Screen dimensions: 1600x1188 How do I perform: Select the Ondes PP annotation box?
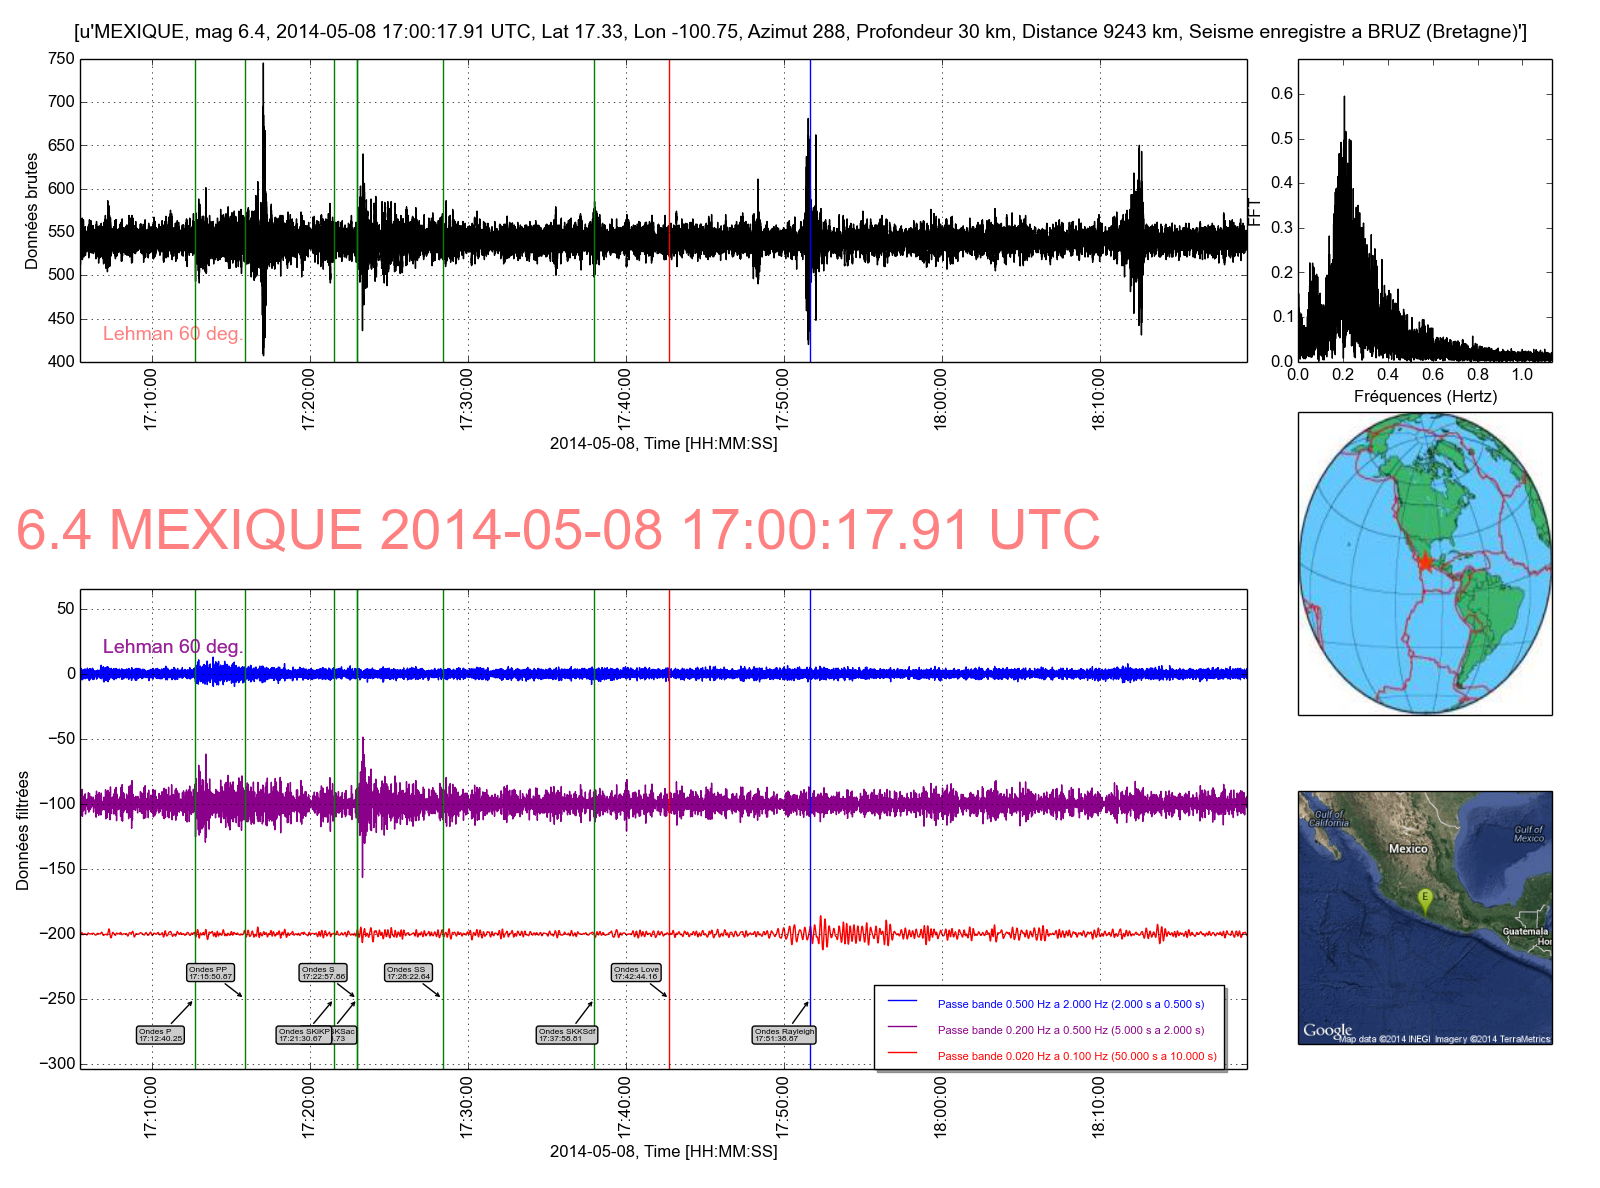pyautogui.click(x=210, y=972)
